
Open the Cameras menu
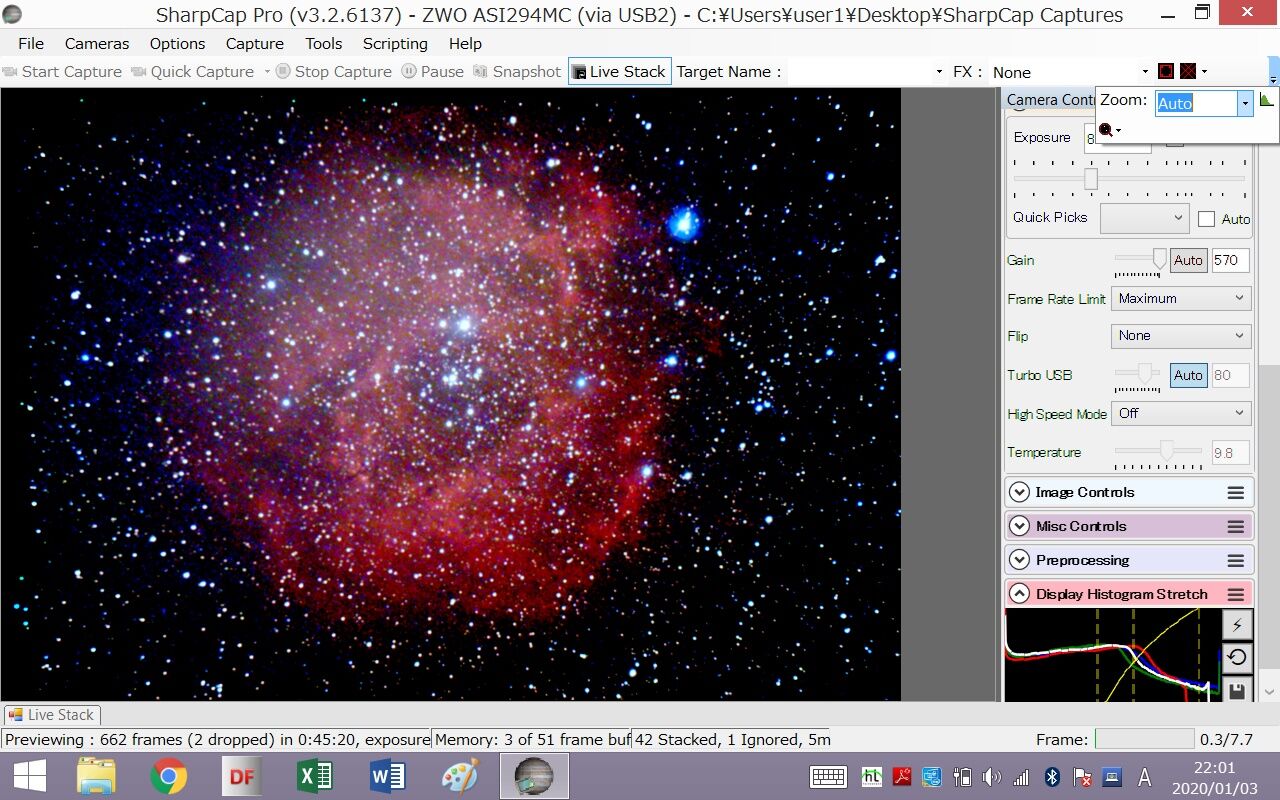click(97, 43)
